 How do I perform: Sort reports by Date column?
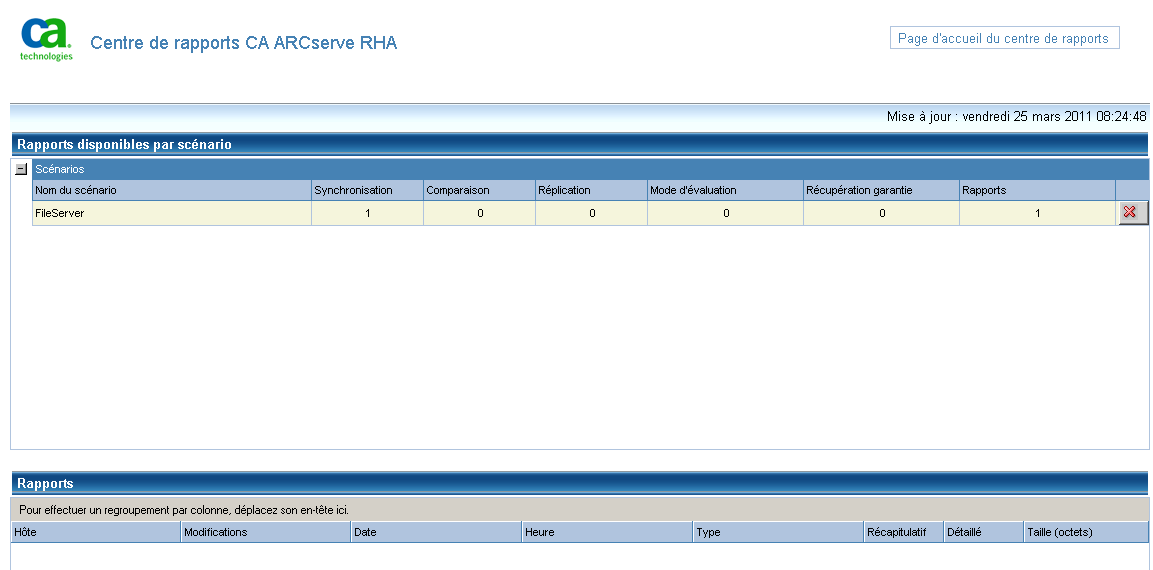436,532
